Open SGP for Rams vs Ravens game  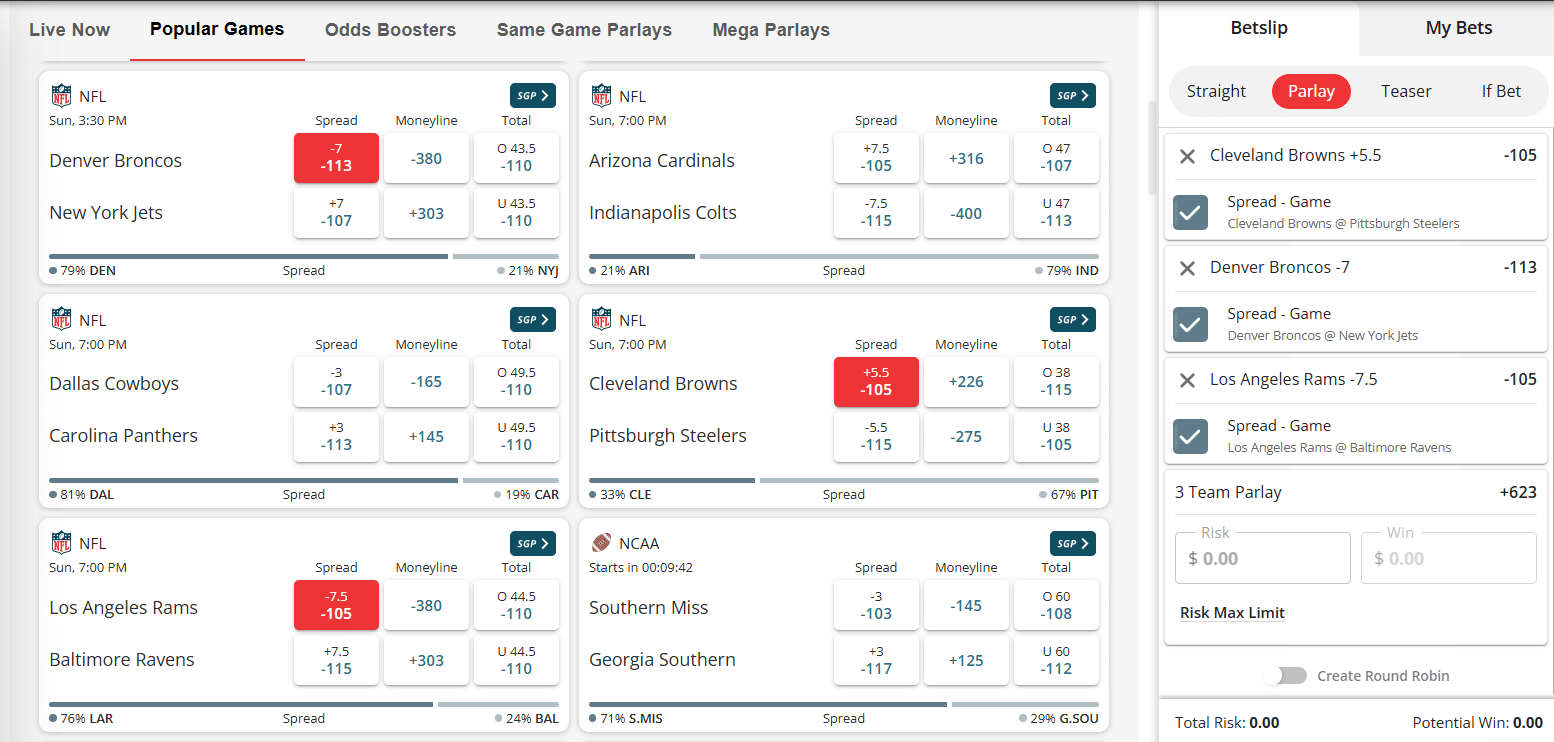coord(532,543)
